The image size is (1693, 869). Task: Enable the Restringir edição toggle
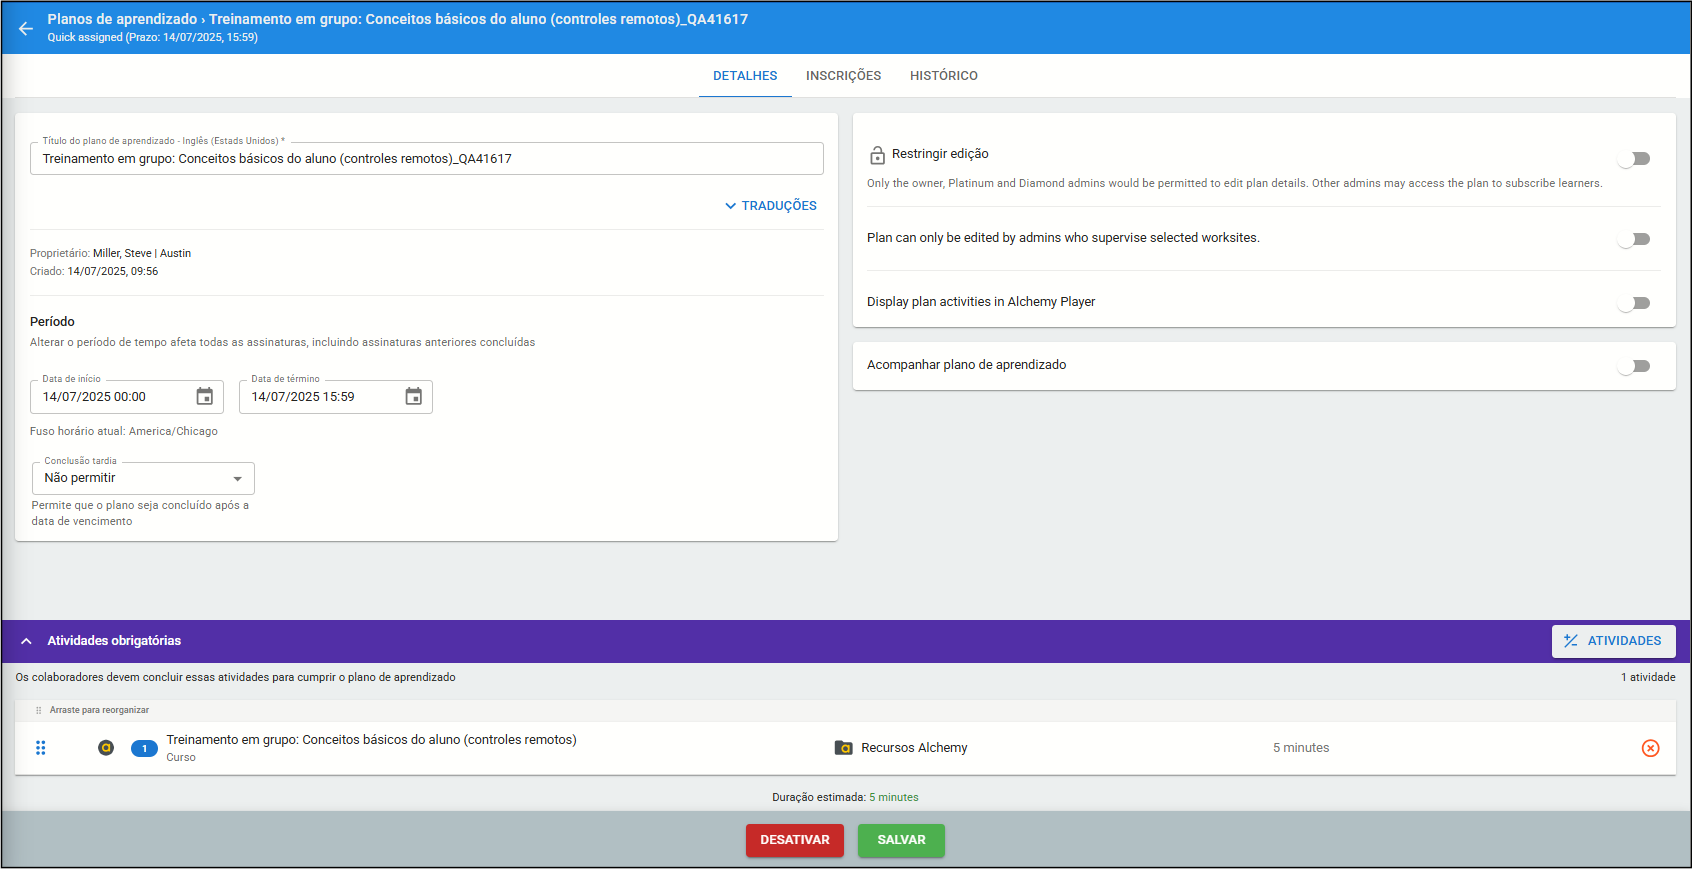pyautogui.click(x=1634, y=159)
